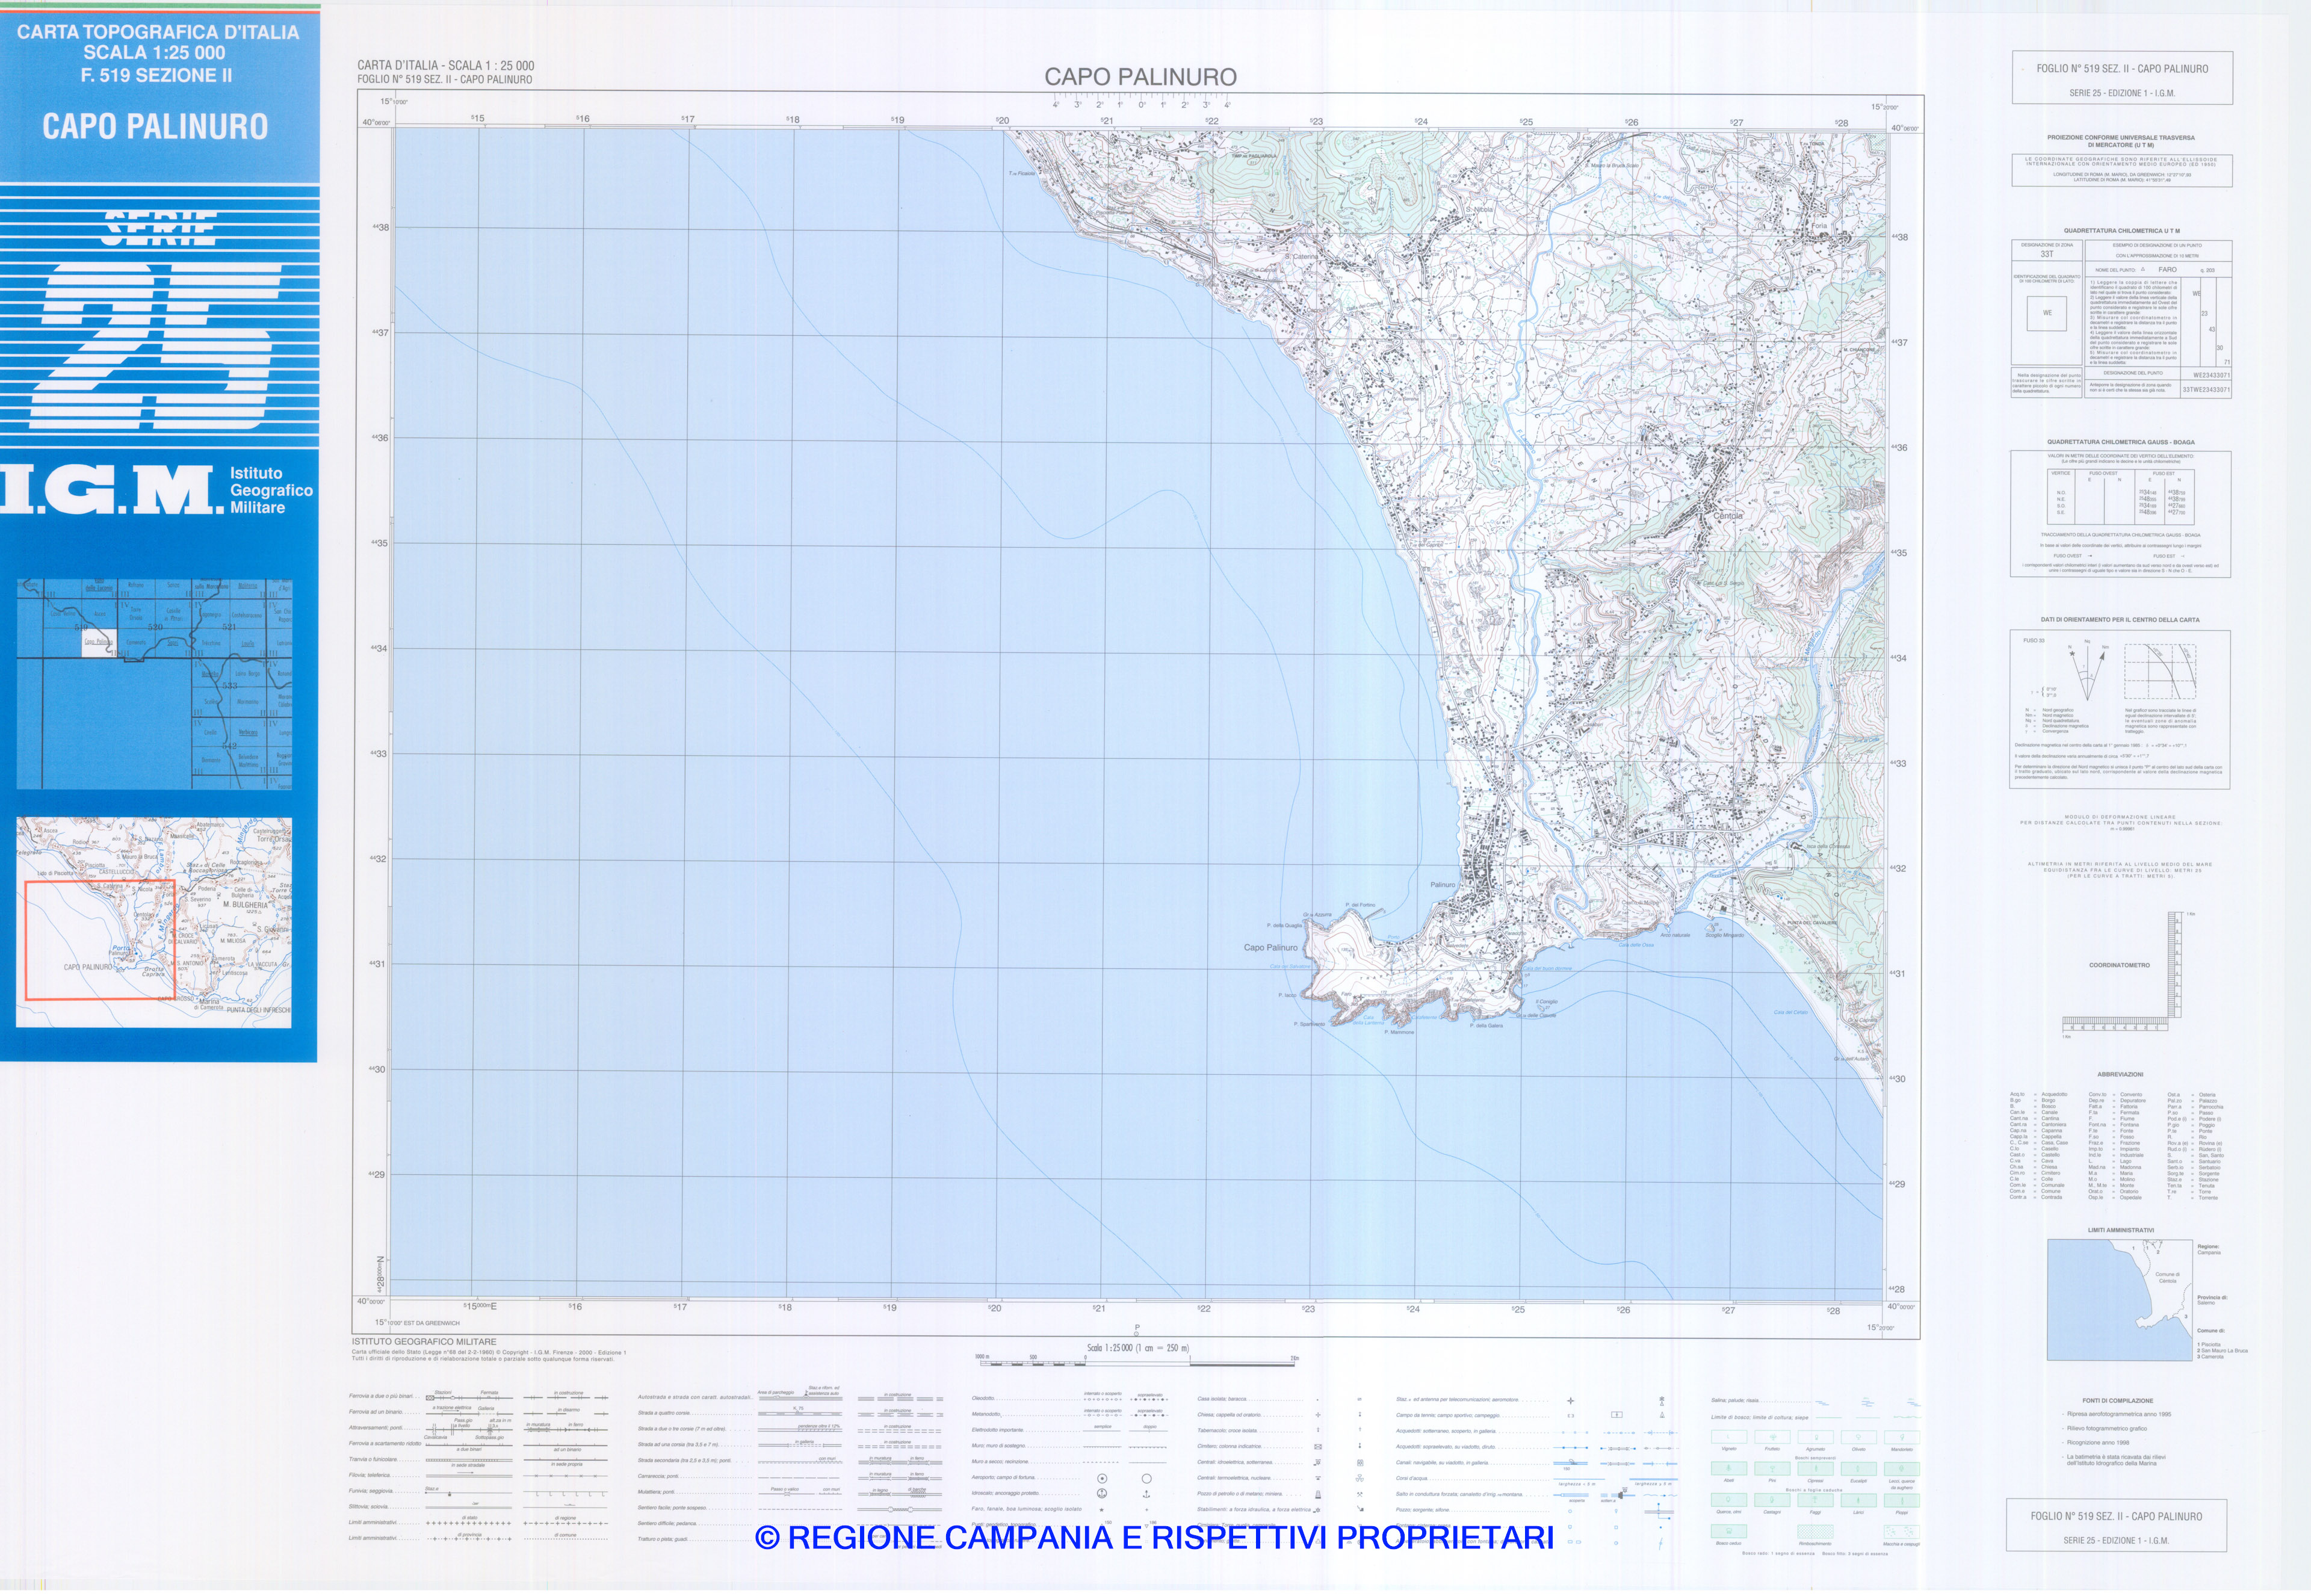2311x1596 pixels.
Task: Click the Vigneto vineyard legend box
Action: coord(1729,1437)
